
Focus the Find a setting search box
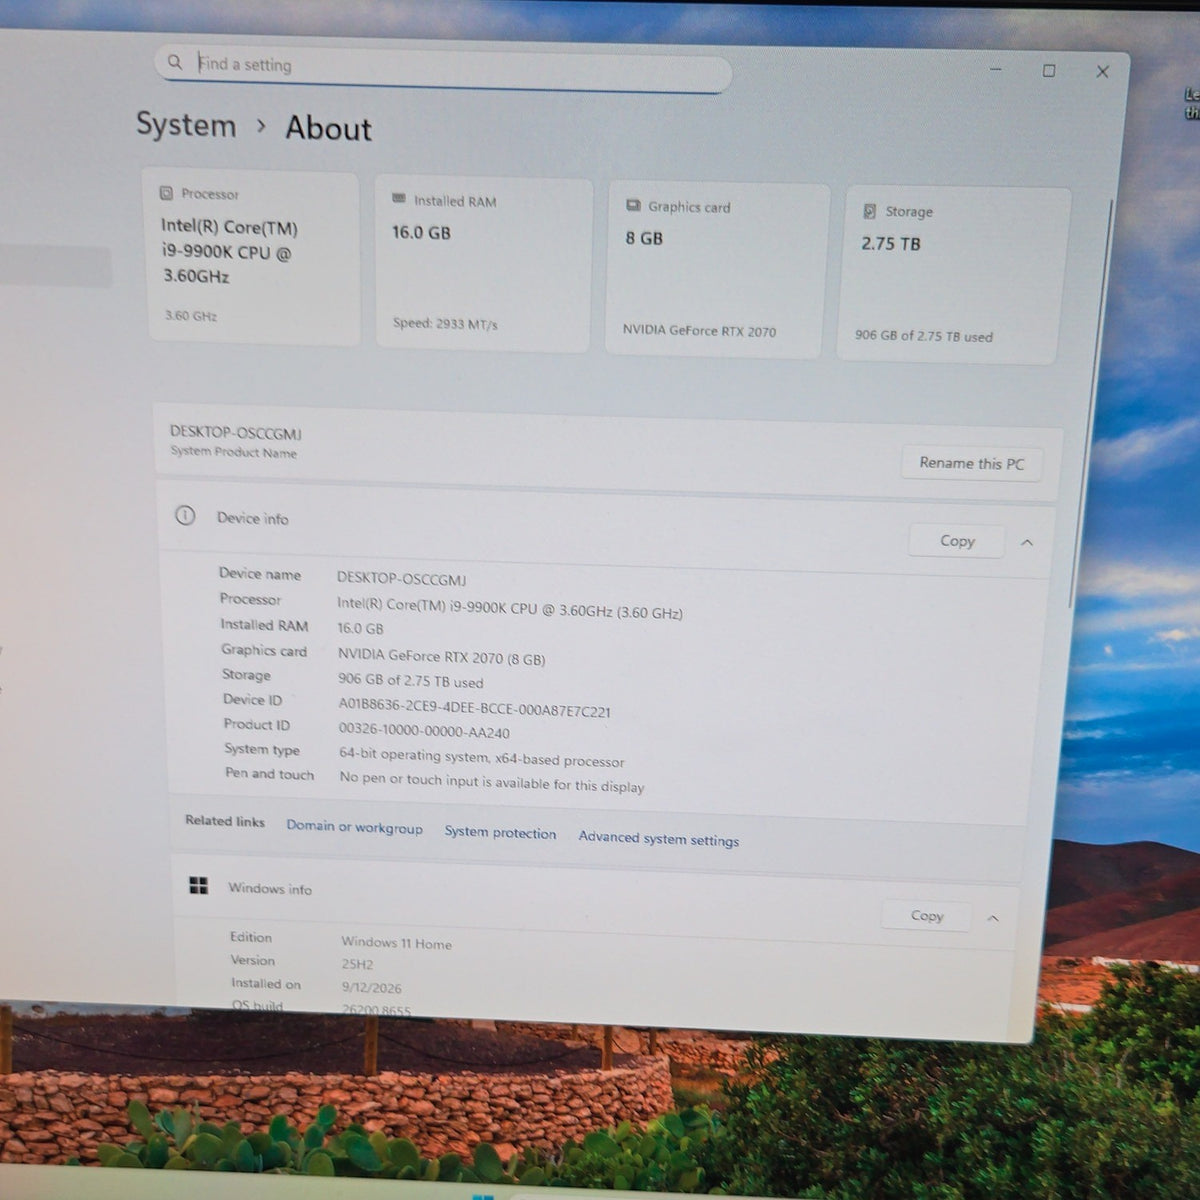[443, 68]
